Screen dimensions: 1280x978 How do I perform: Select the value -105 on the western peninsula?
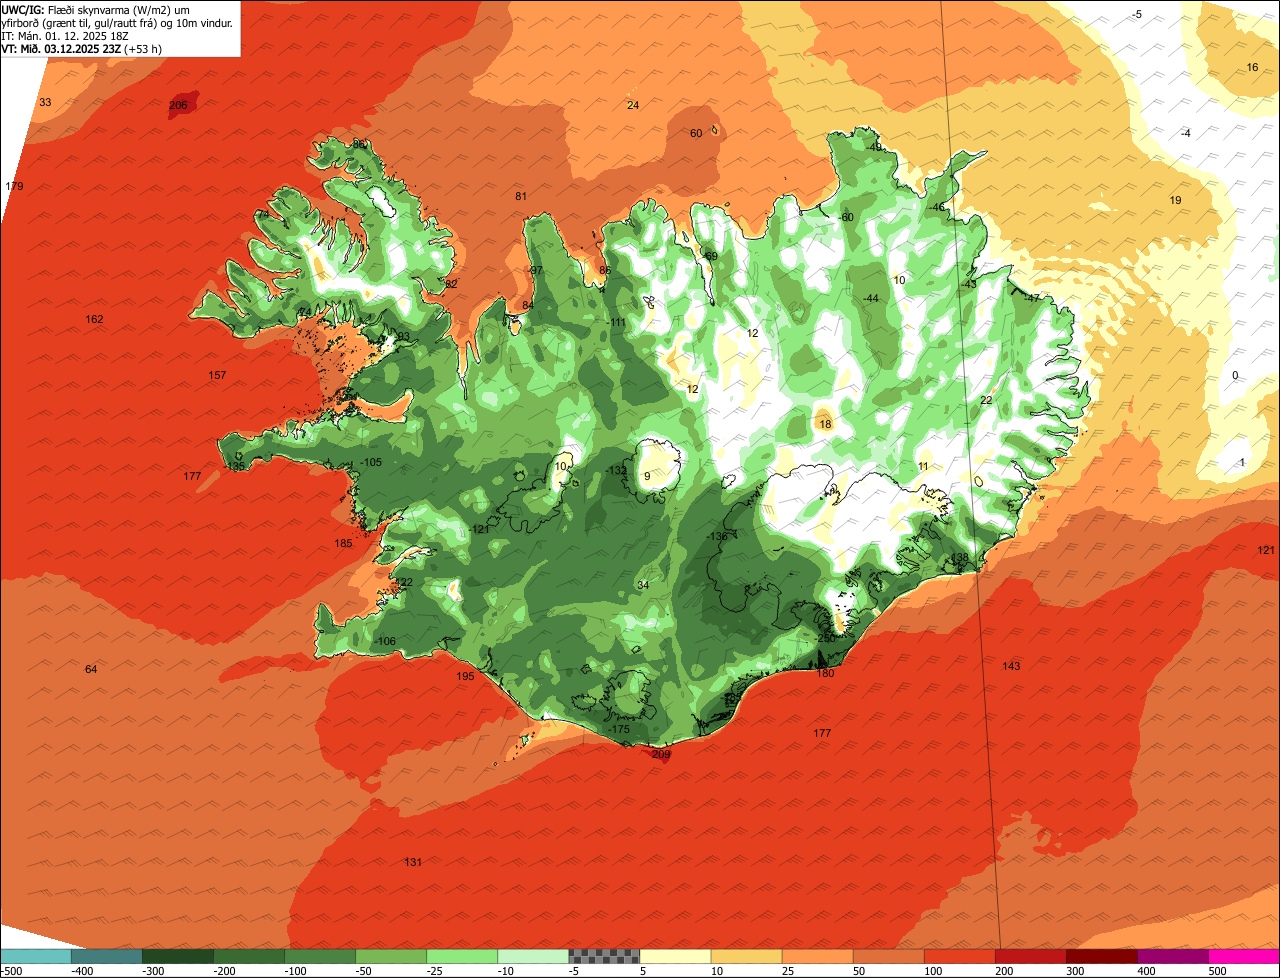[371, 462]
